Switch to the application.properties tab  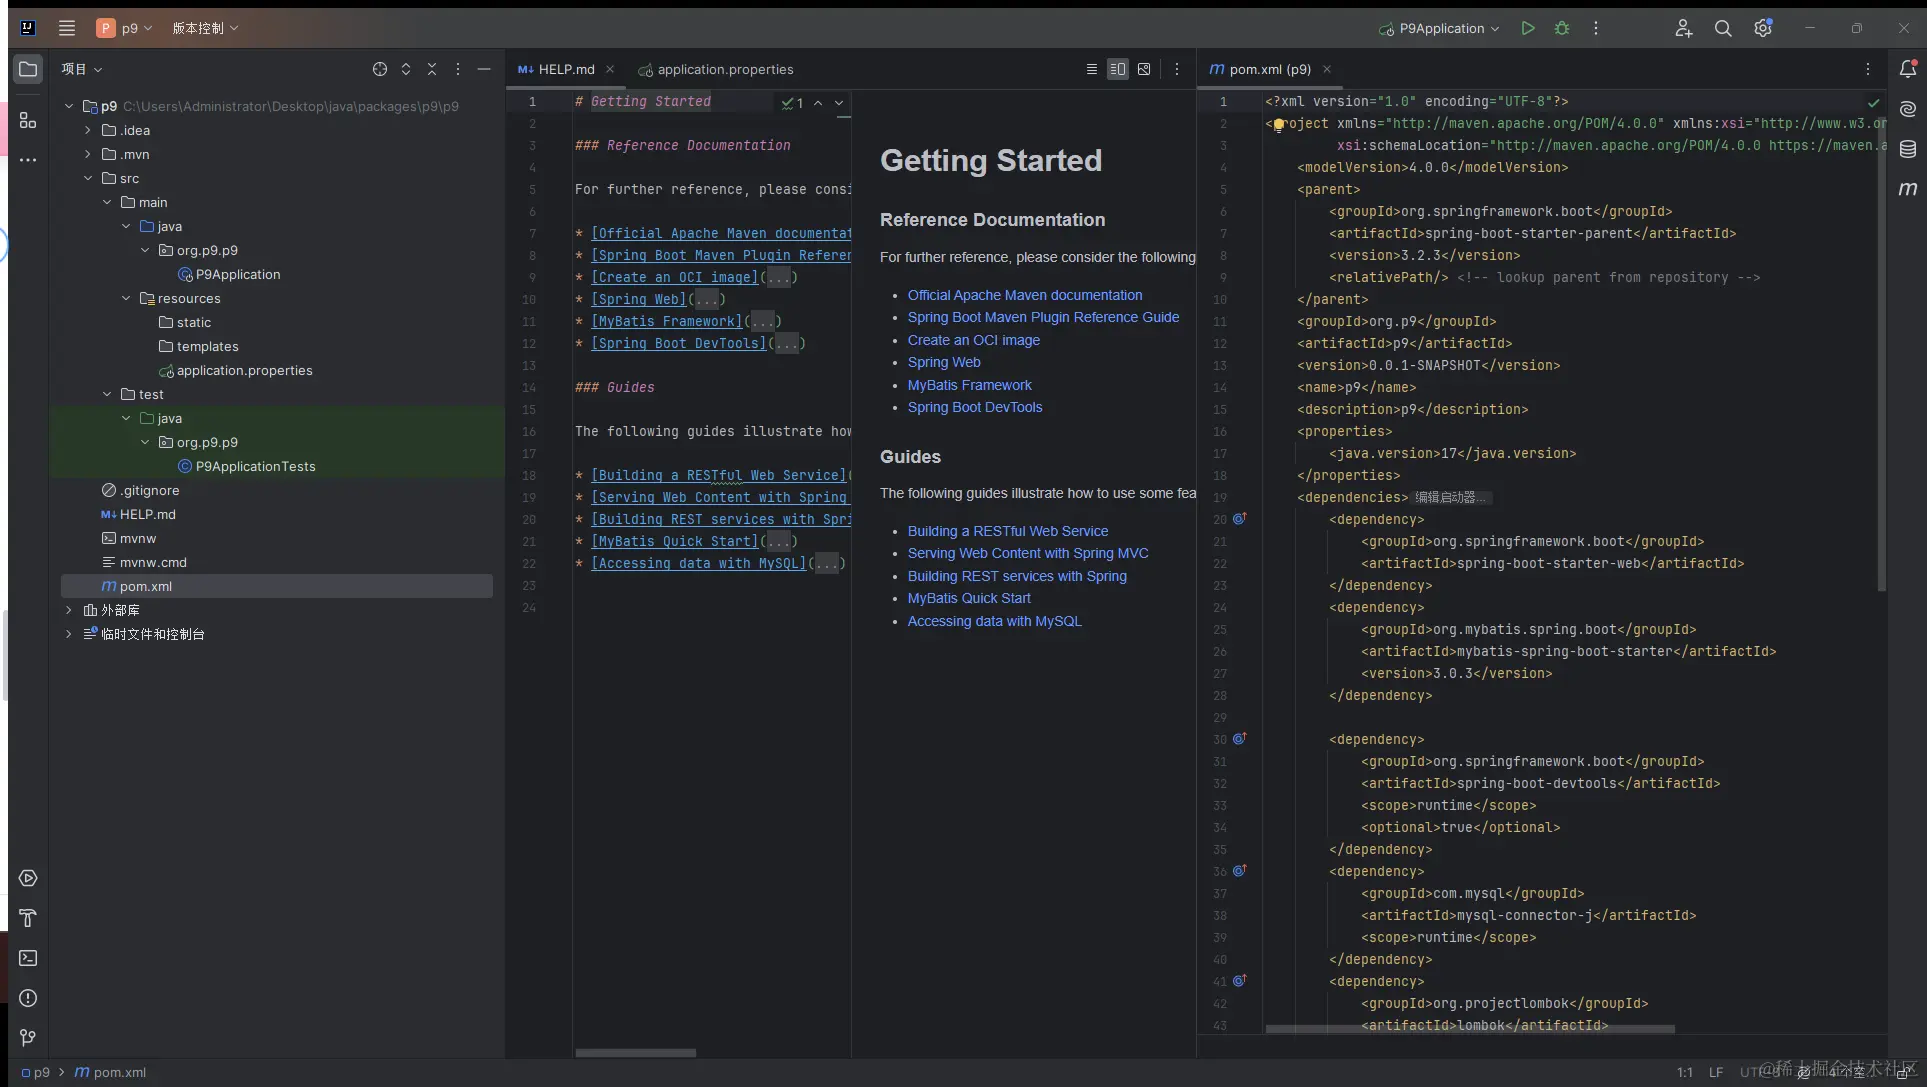(x=716, y=69)
